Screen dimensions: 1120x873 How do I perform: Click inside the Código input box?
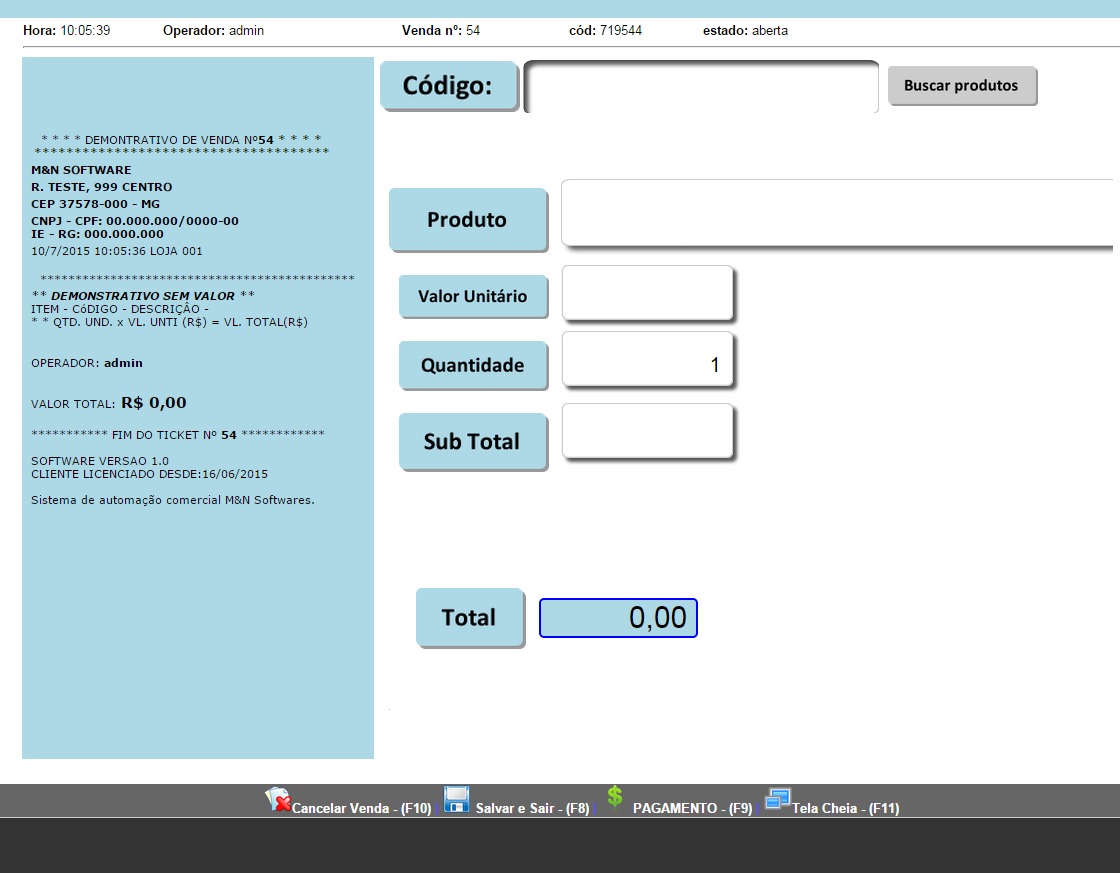pos(700,87)
